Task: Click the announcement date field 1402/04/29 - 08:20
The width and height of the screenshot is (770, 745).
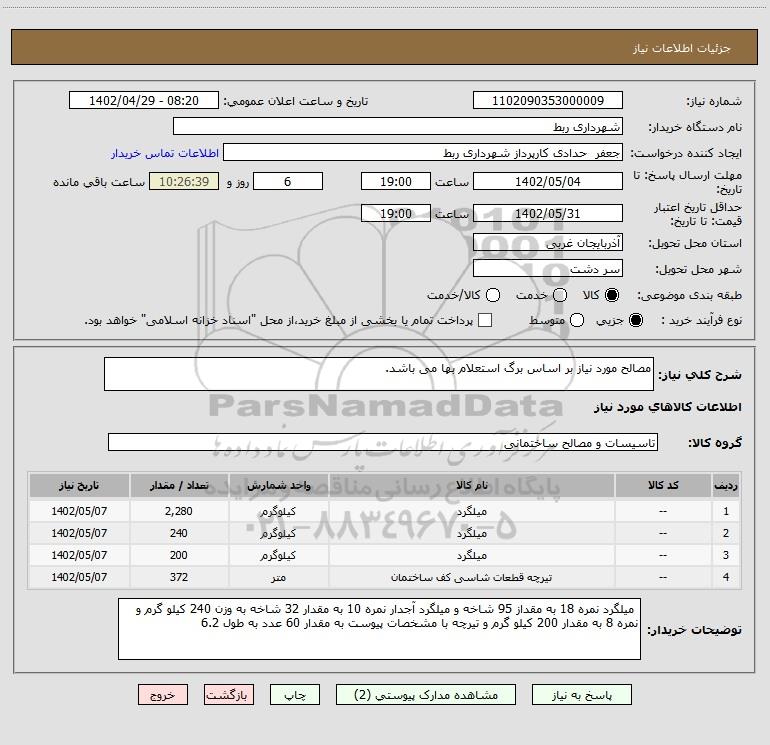Action: click(x=144, y=101)
